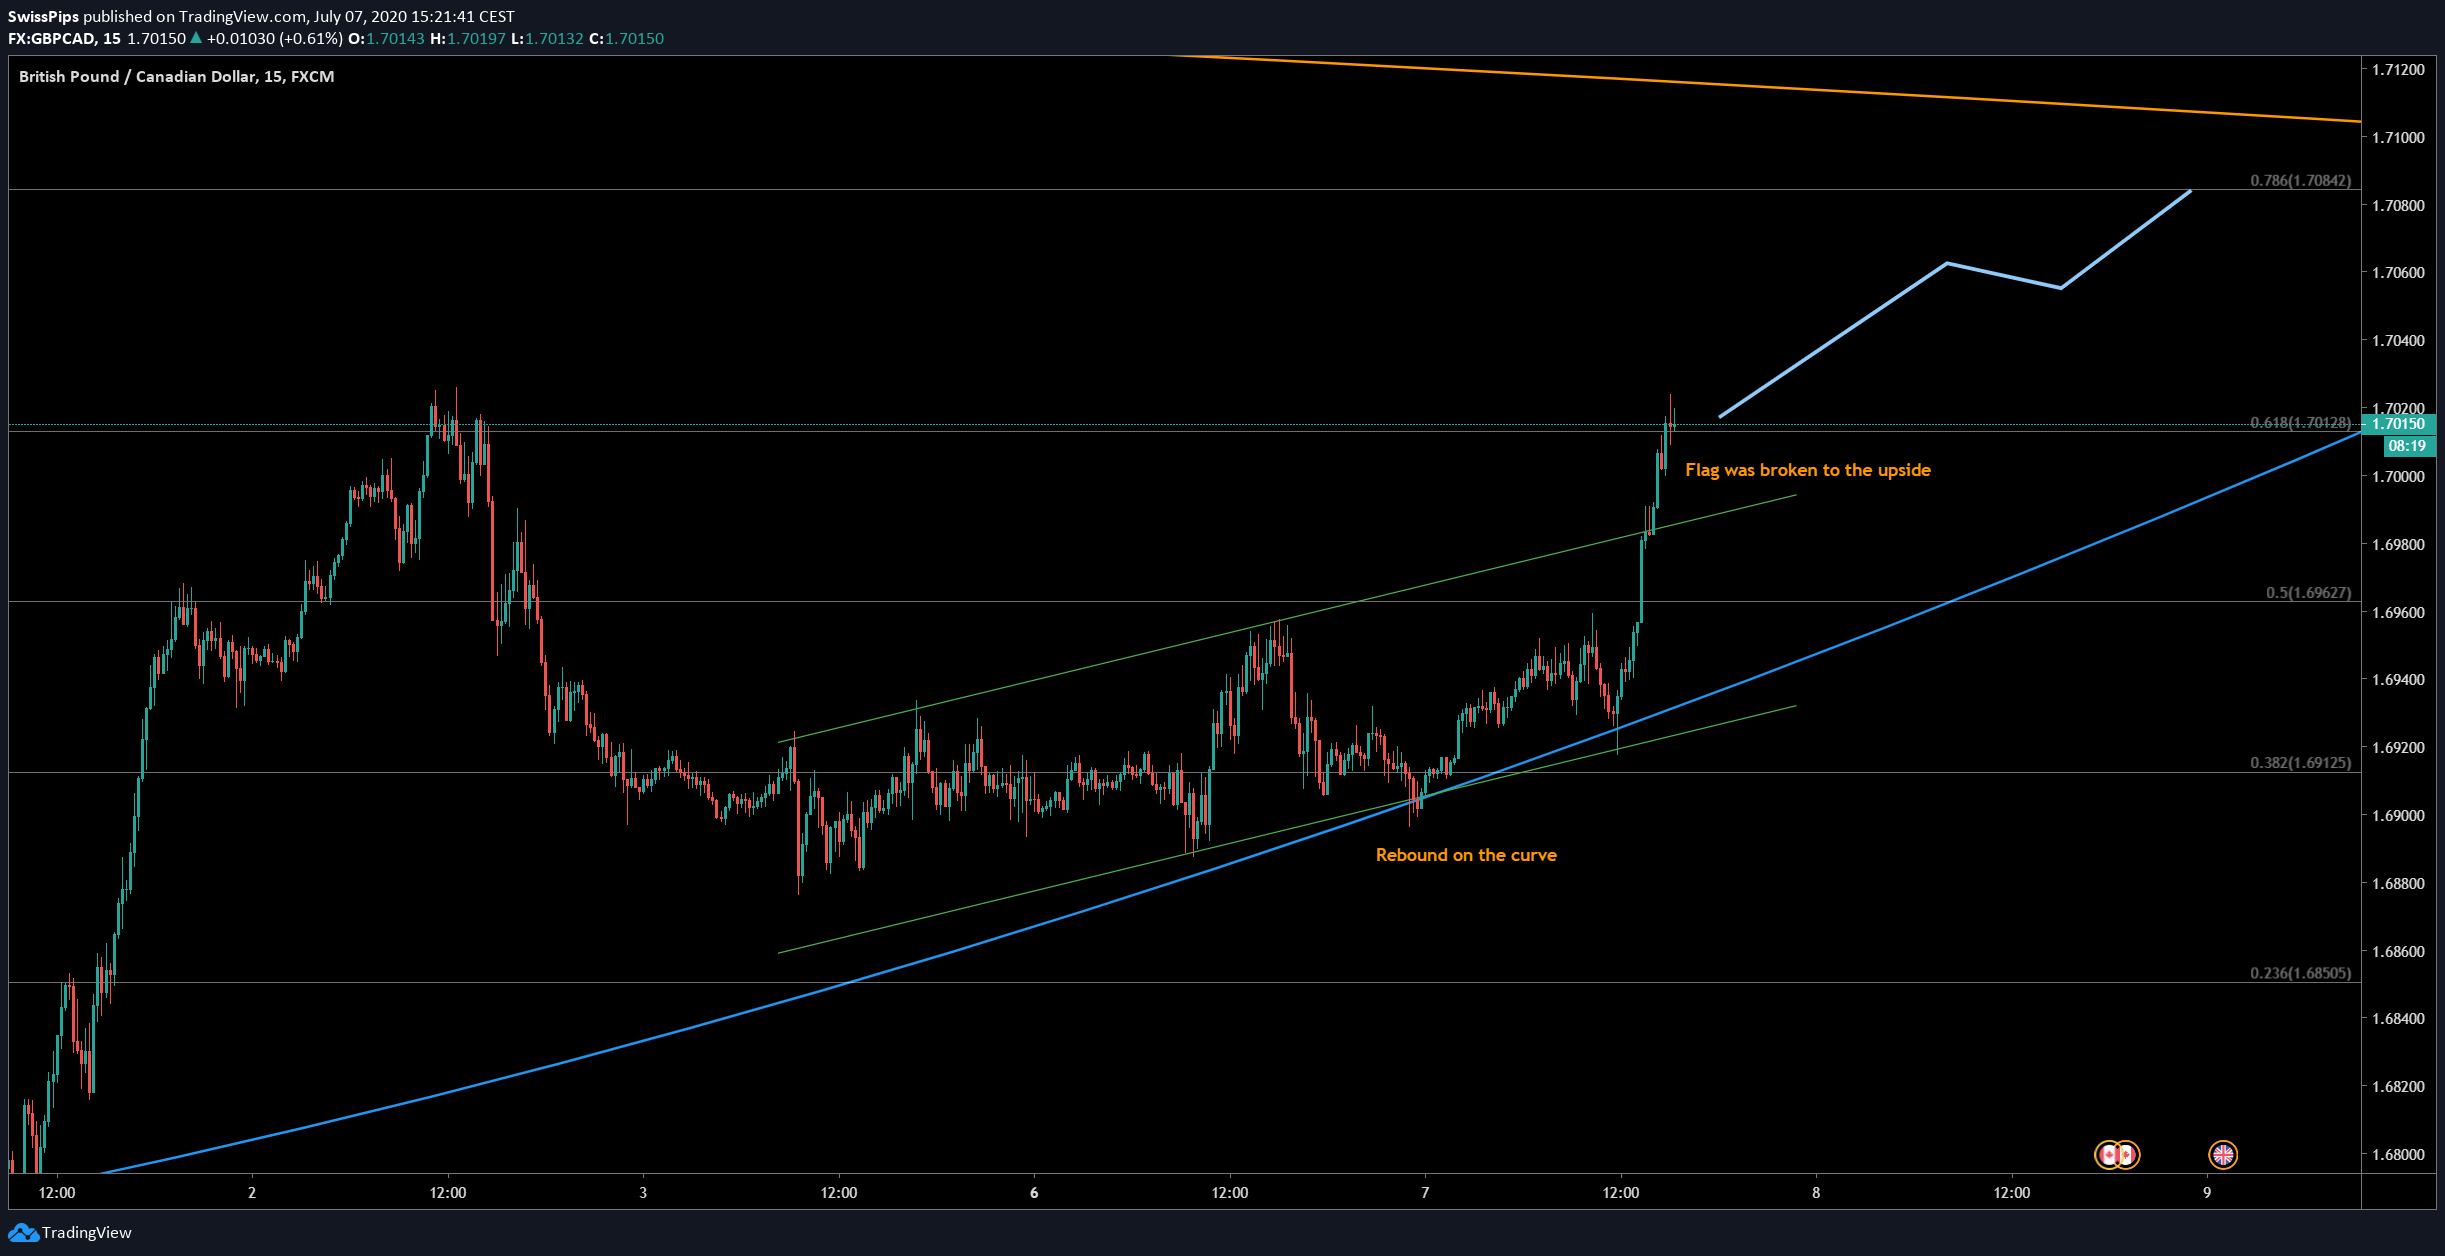The width and height of the screenshot is (2445, 1256).
Task: Click the date label 9 on time axis
Action: tap(2207, 1192)
